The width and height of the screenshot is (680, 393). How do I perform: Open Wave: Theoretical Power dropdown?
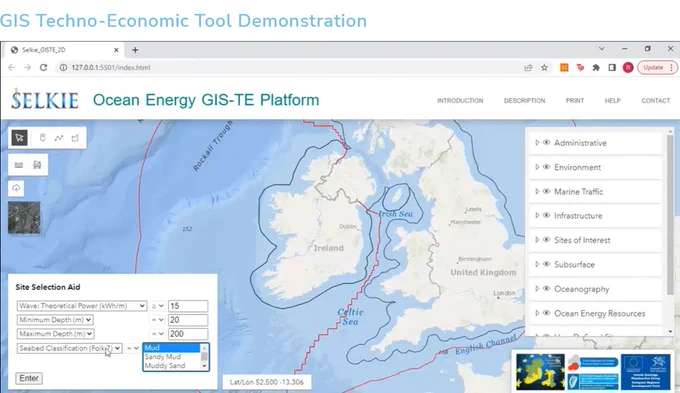[82, 306]
